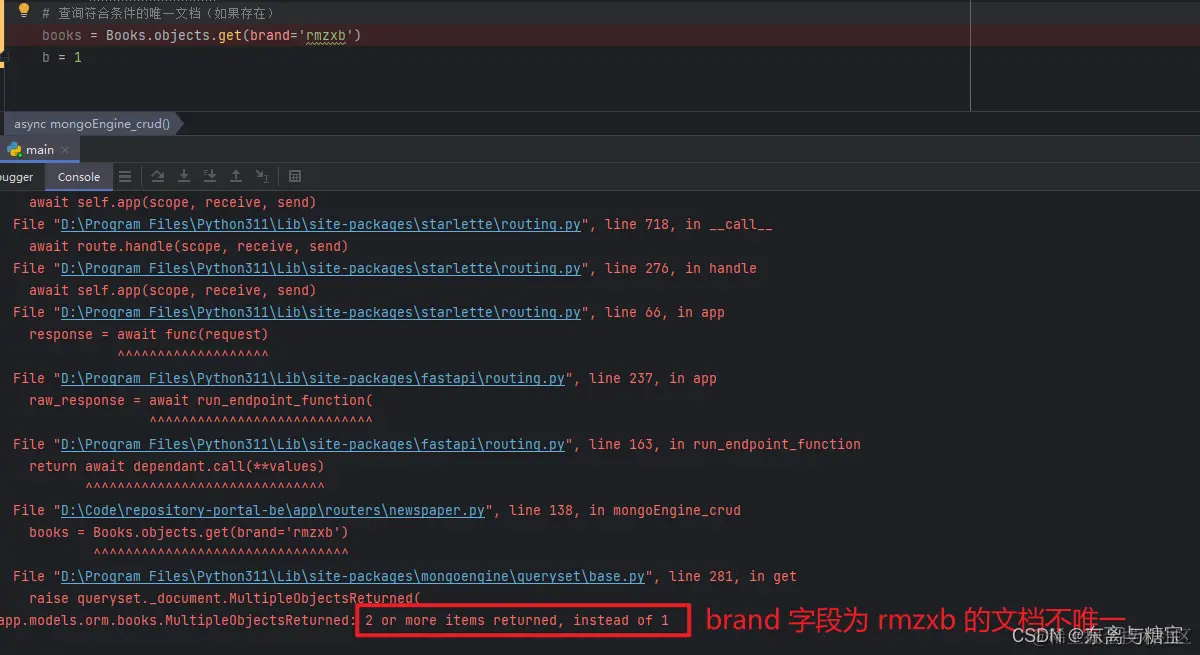Click console line 'await route.handle(scope, receive, send)'
This screenshot has width=1200, height=655.
point(189,246)
